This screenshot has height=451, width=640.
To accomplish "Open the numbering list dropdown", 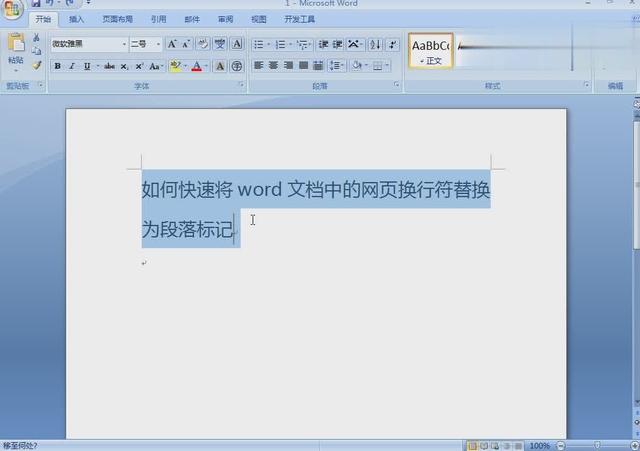I will pyautogui.click(x=290, y=44).
